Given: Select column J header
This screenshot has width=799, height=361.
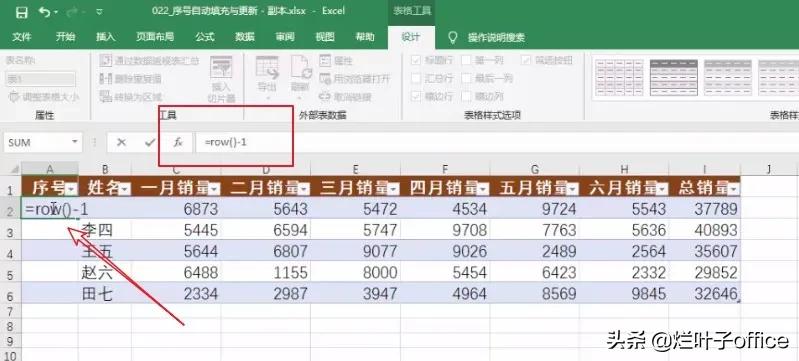Looking at the screenshot, I should pyautogui.click(x=769, y=169).
